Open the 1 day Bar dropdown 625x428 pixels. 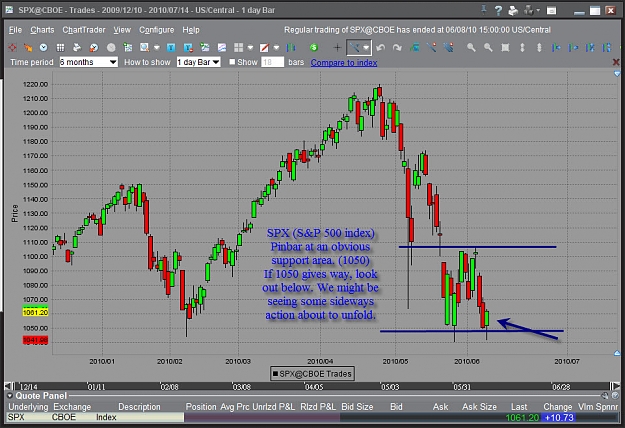pyautogui.click(x=199, y=62)
